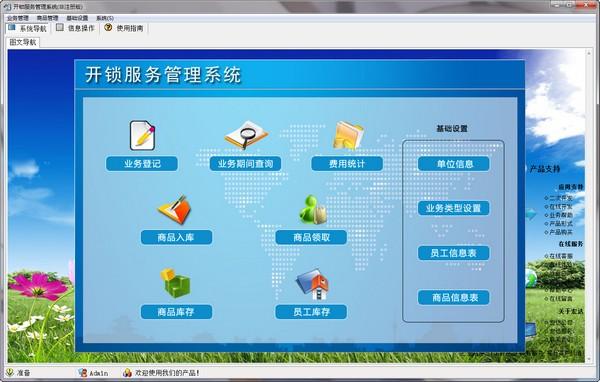
Task: Click the 业务登记 notepad-and-pencil icon
Action: pyautogui.click(x=142, y=135)
